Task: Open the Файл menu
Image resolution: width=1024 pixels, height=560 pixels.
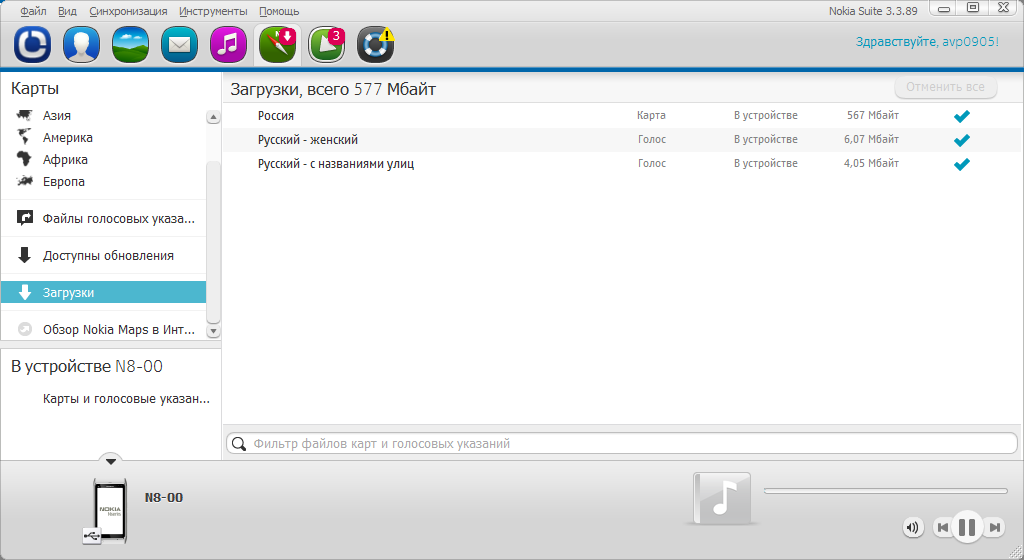Action: click(33, 11)
